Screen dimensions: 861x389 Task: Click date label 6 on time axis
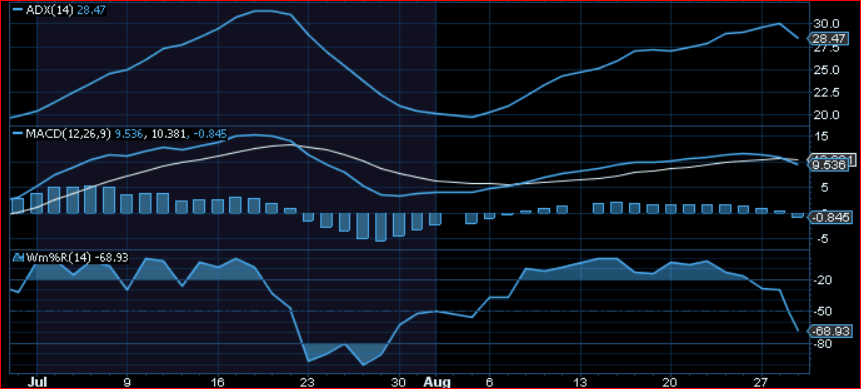[490, 381]
